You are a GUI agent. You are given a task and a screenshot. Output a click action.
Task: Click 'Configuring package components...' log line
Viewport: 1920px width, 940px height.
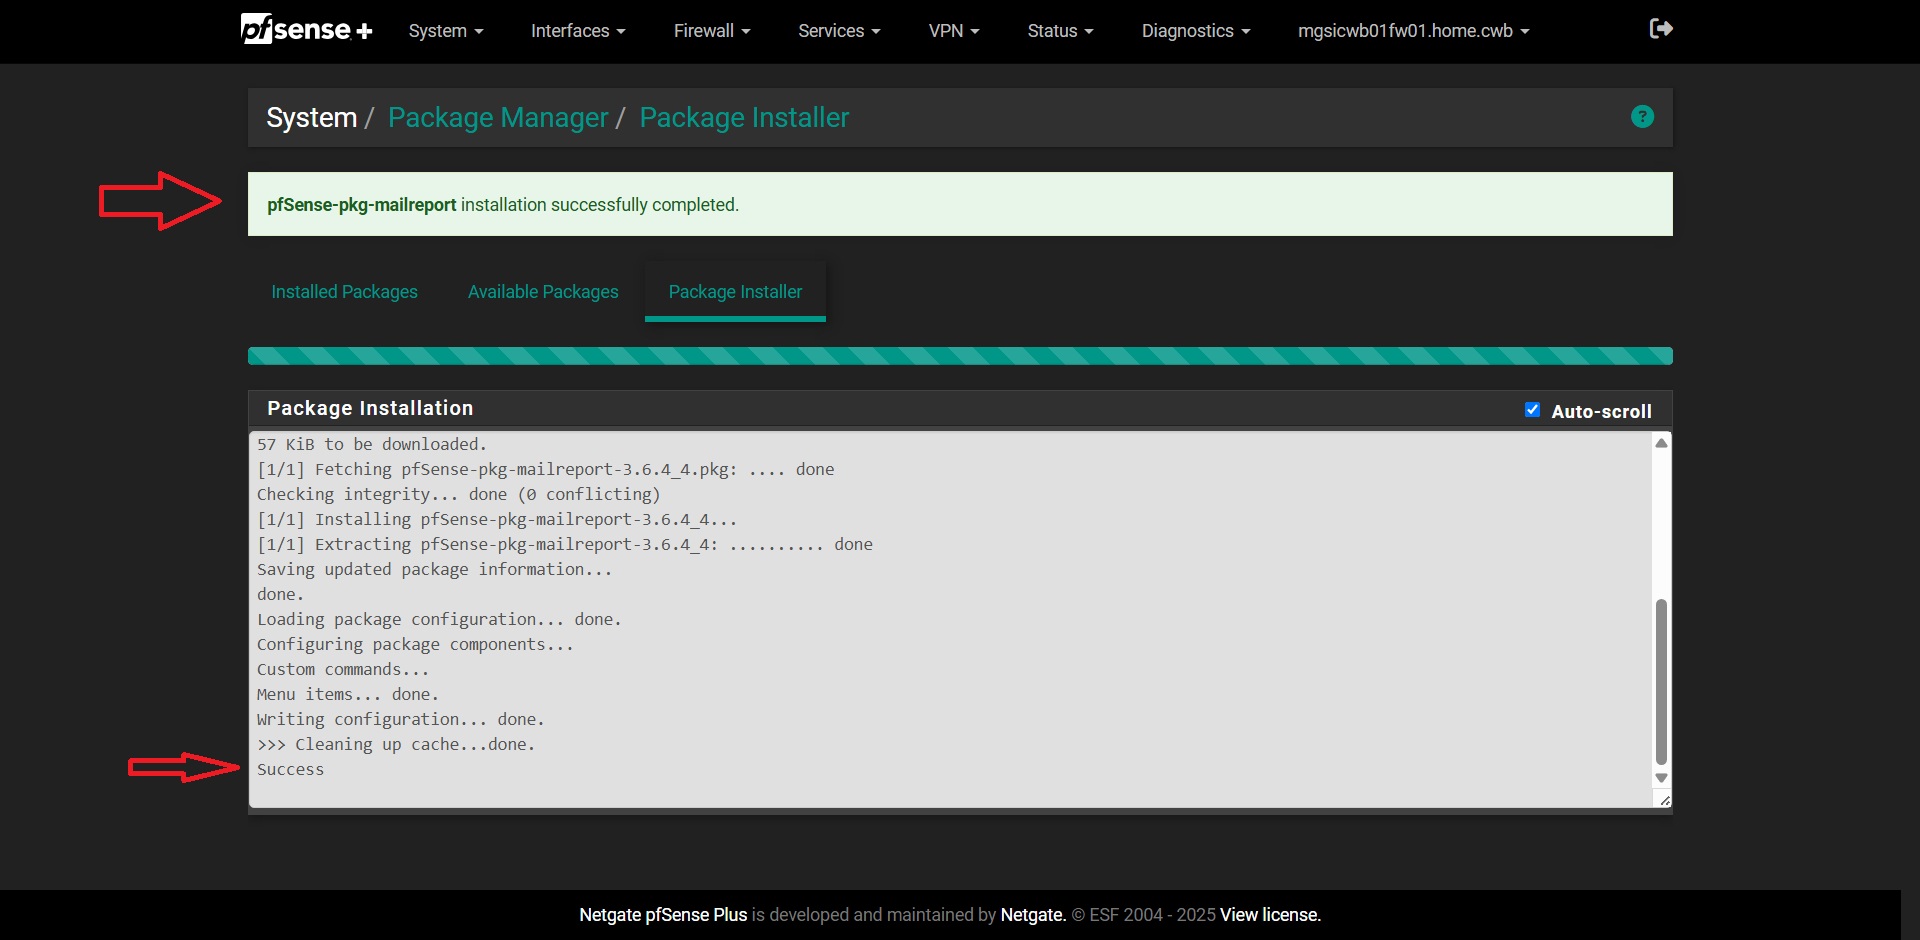[415, 645]
